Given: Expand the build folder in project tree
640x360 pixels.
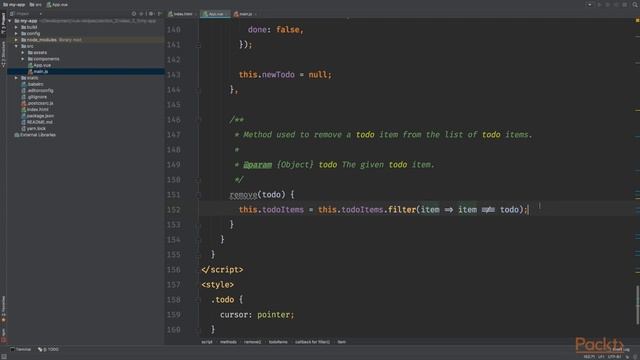Looking at the screenshot, I should pyautogui.click(x=16, y=27).
